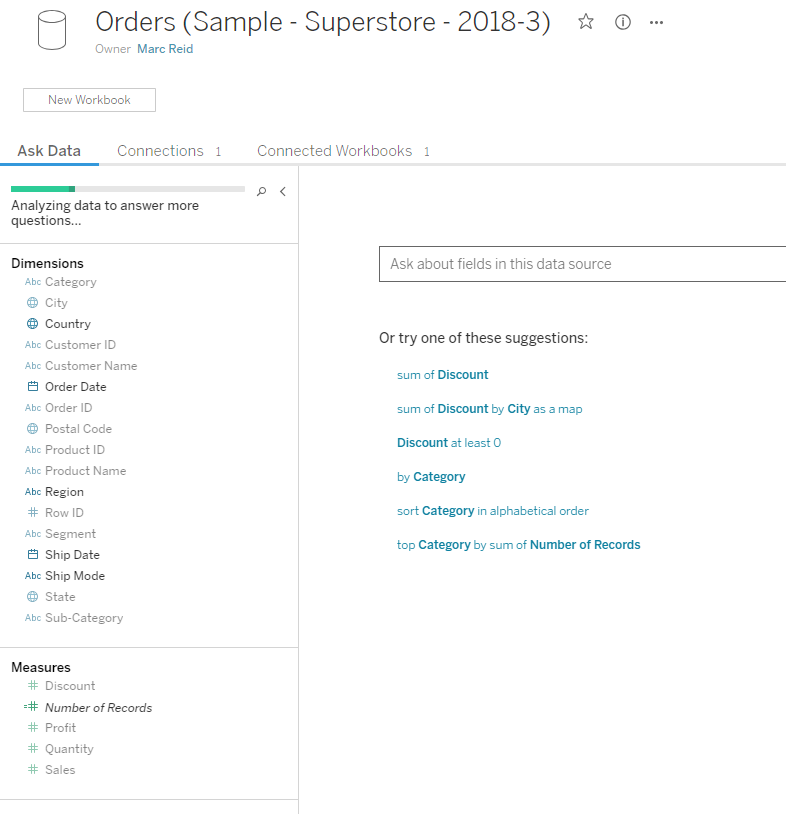Click the hash icon beside Number of Records
Viewport: 786px width, 814px height.
(x=32, y=707)
